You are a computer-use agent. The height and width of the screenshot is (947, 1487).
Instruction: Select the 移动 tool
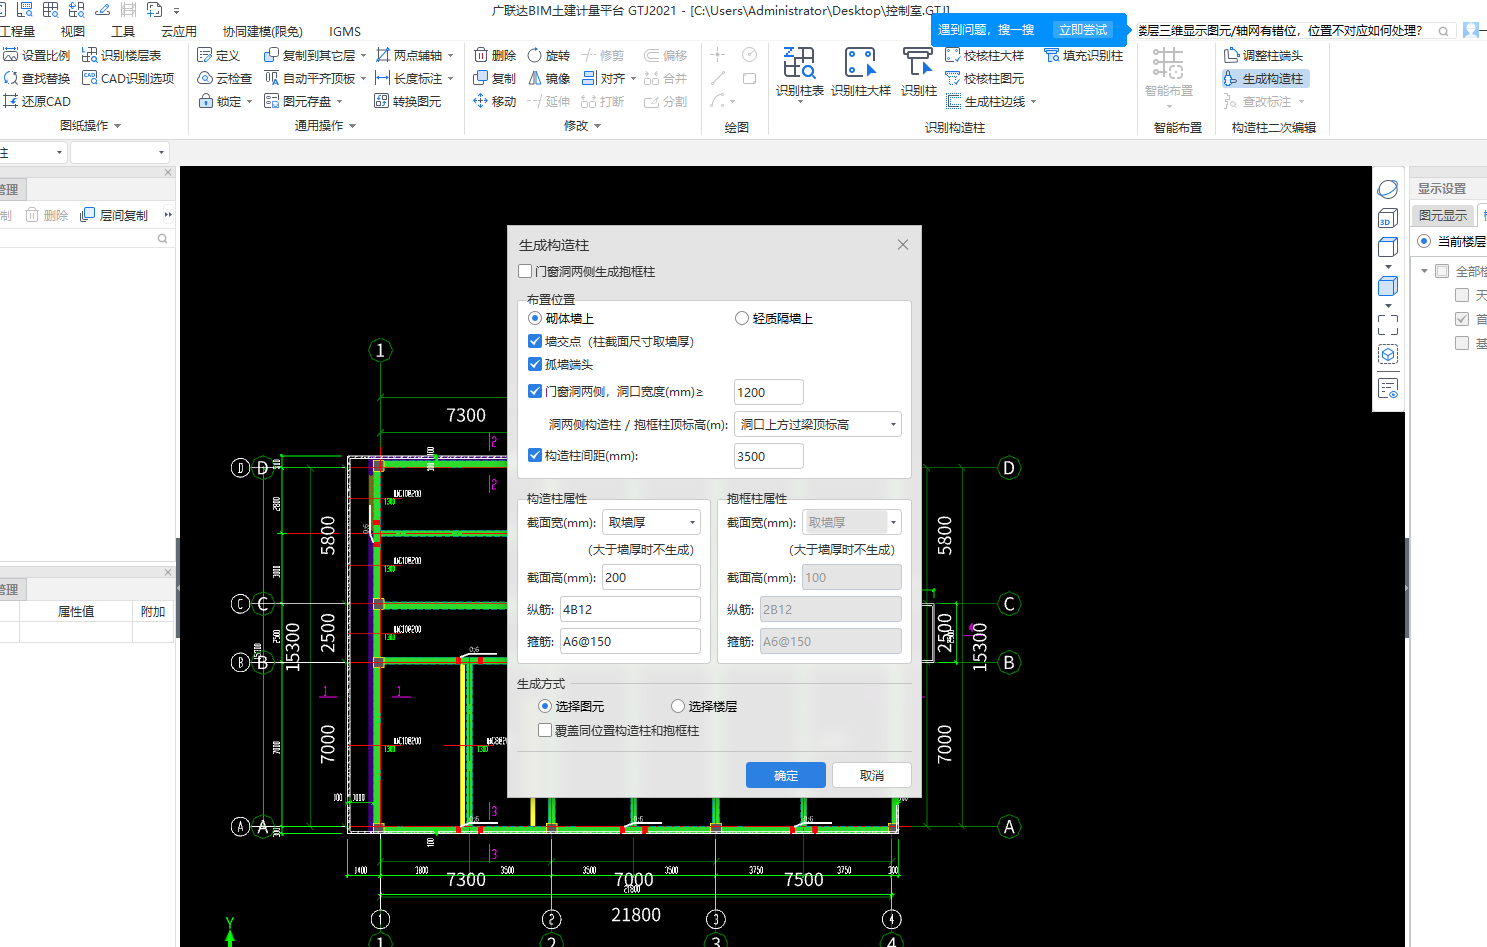click(x=495, y=101)
